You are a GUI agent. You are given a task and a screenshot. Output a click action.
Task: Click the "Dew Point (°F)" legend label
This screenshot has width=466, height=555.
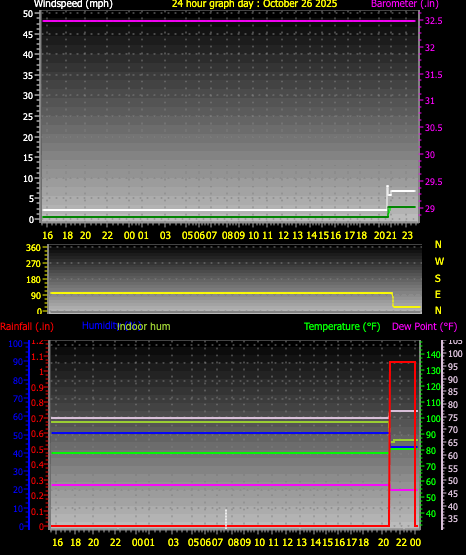(425, 326)
